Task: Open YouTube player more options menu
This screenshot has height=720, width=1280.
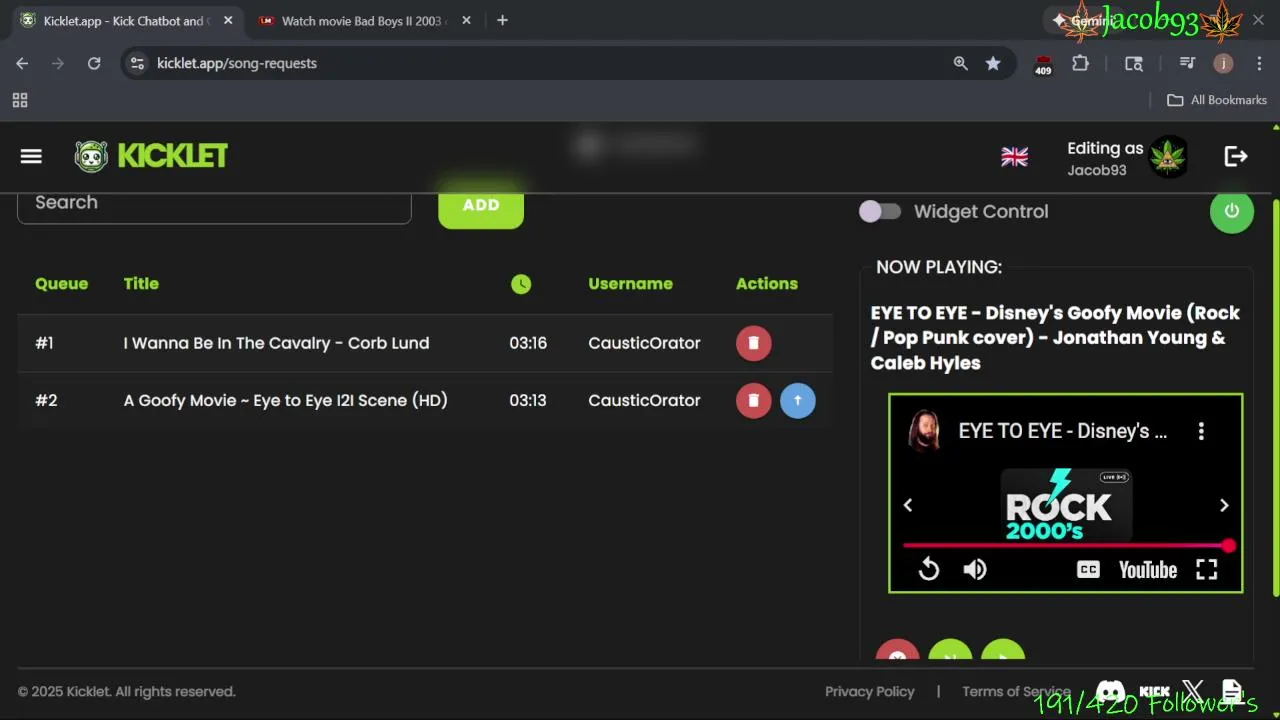Action: tap(1201, 431)
